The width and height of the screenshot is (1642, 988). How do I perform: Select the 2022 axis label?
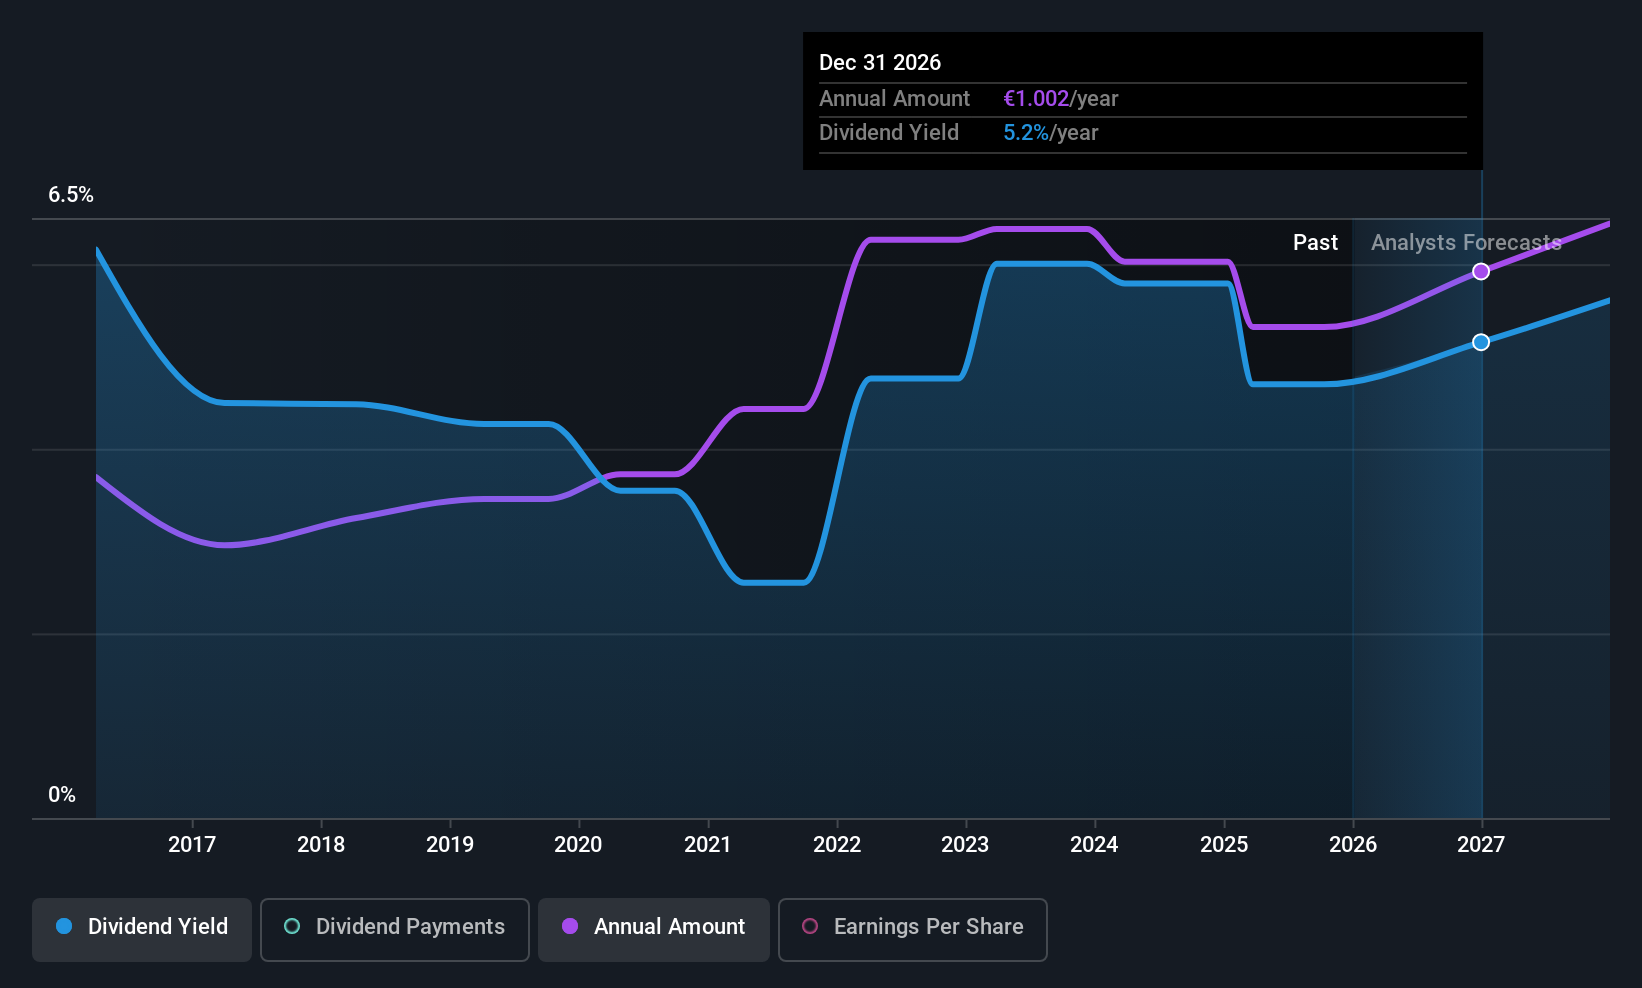pyautogui.click(x=837, y=845)
